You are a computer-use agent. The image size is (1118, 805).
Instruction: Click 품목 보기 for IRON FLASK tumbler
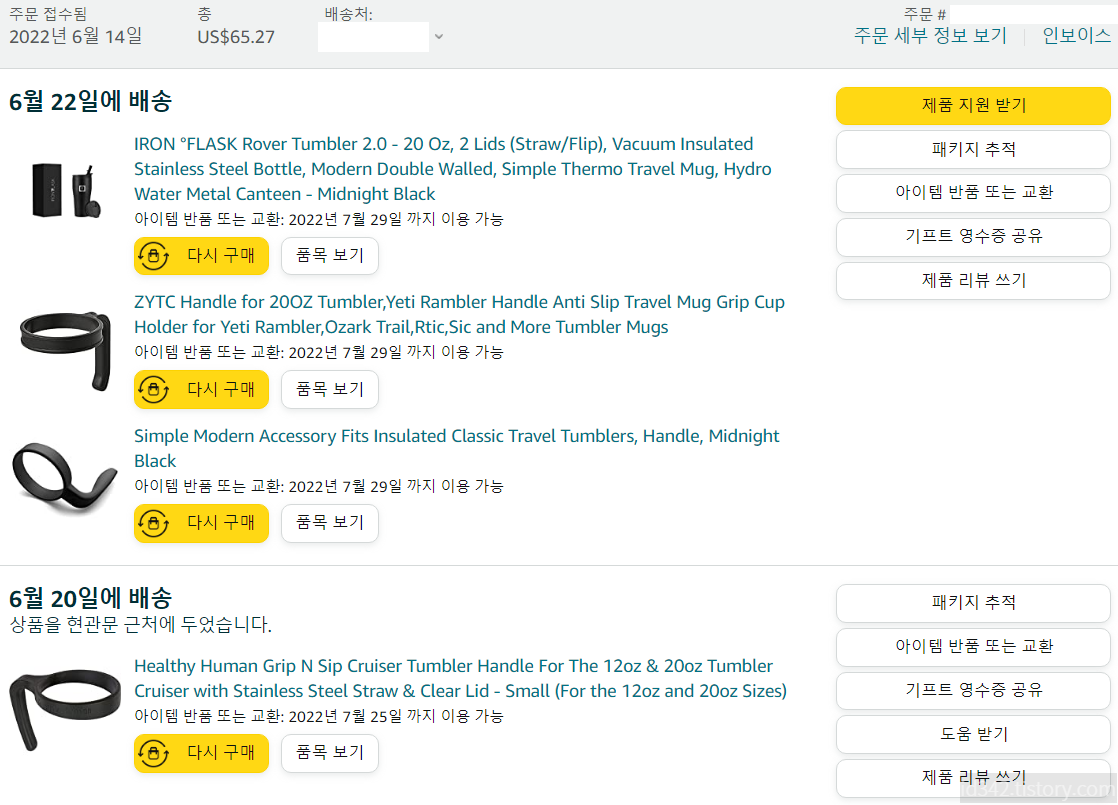point(330,255)
